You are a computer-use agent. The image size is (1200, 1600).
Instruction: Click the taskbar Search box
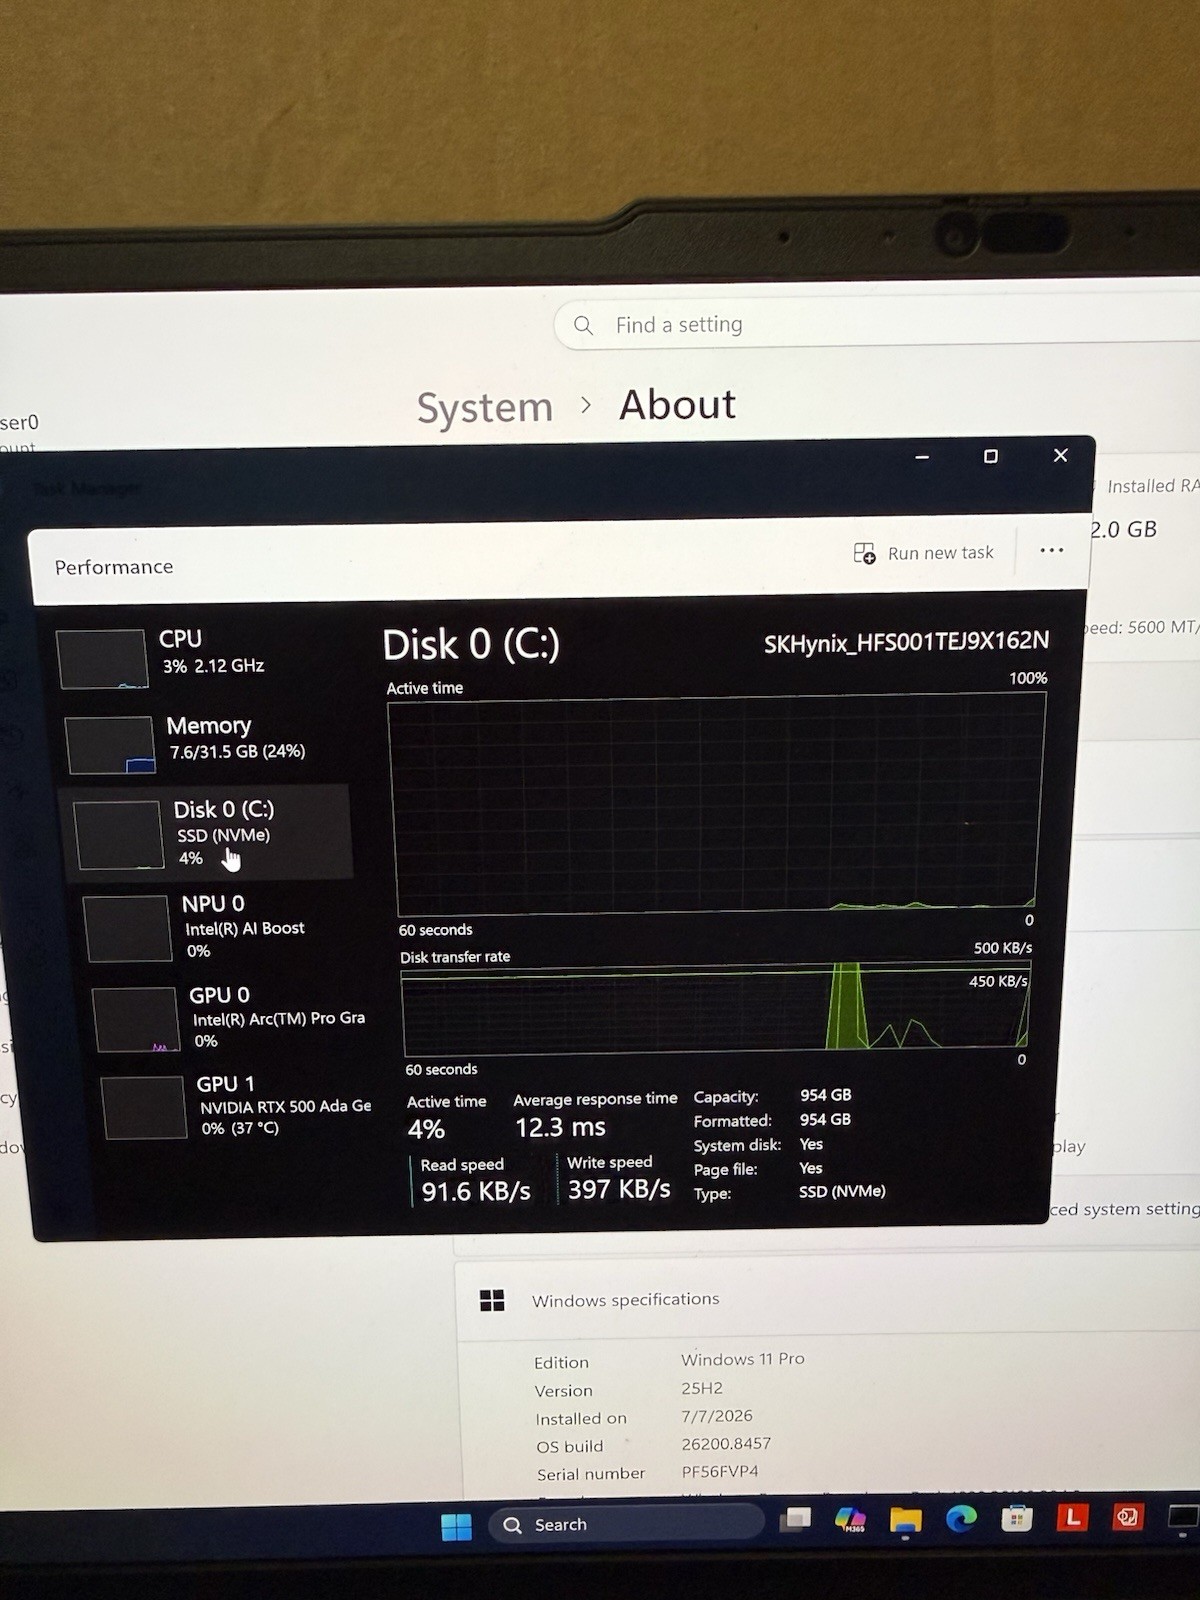[626, 1524]
